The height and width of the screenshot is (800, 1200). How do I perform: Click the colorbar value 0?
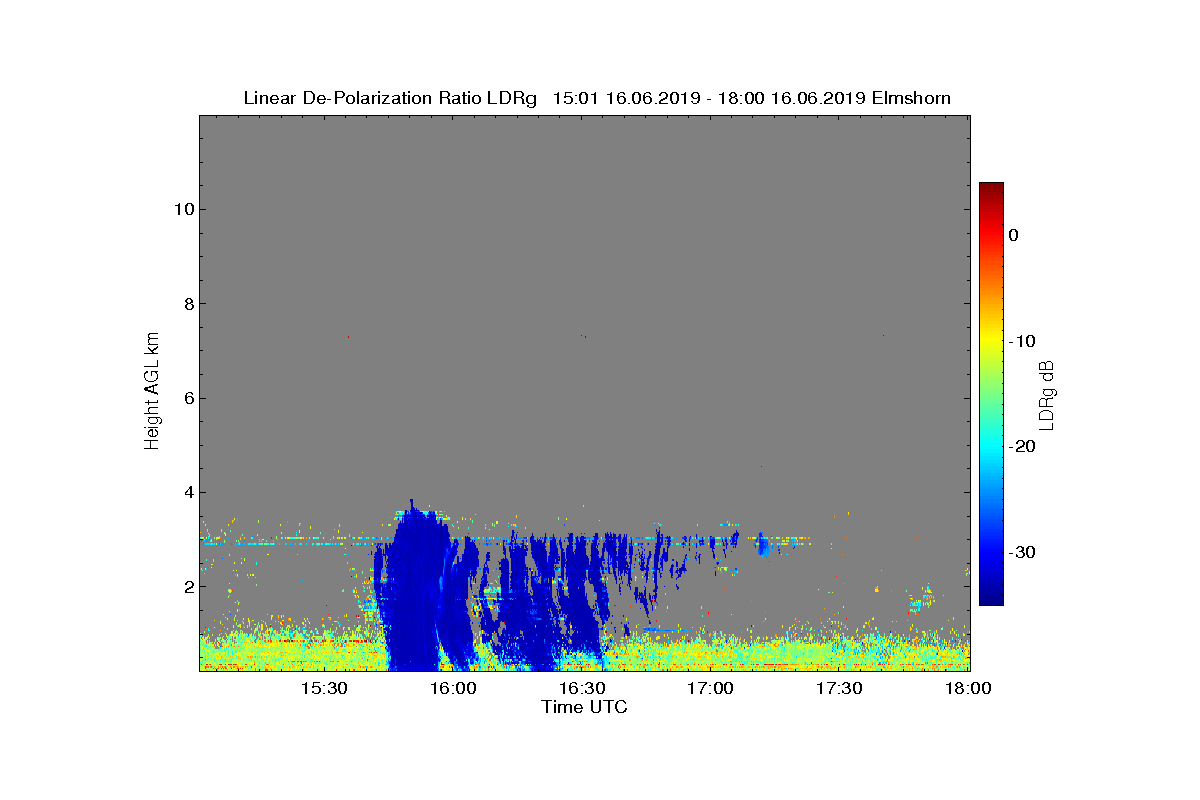point(1013,235)
